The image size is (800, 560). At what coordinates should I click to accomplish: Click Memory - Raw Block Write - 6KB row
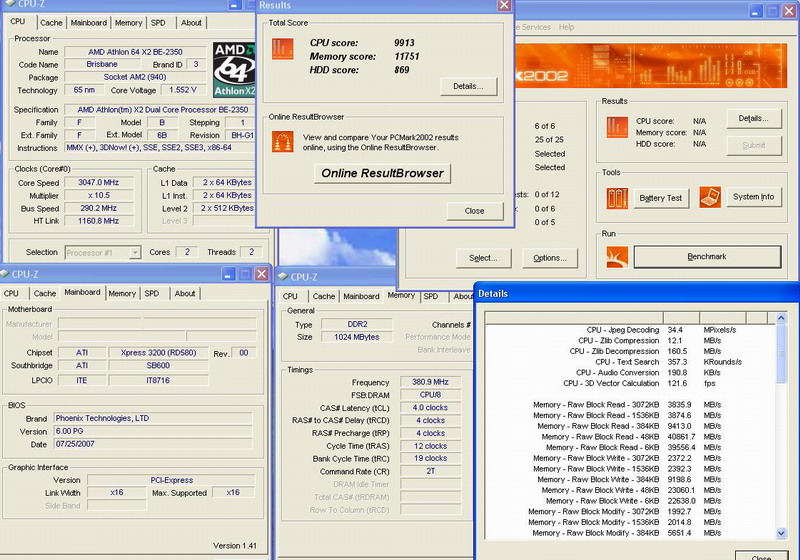(630, 501)
